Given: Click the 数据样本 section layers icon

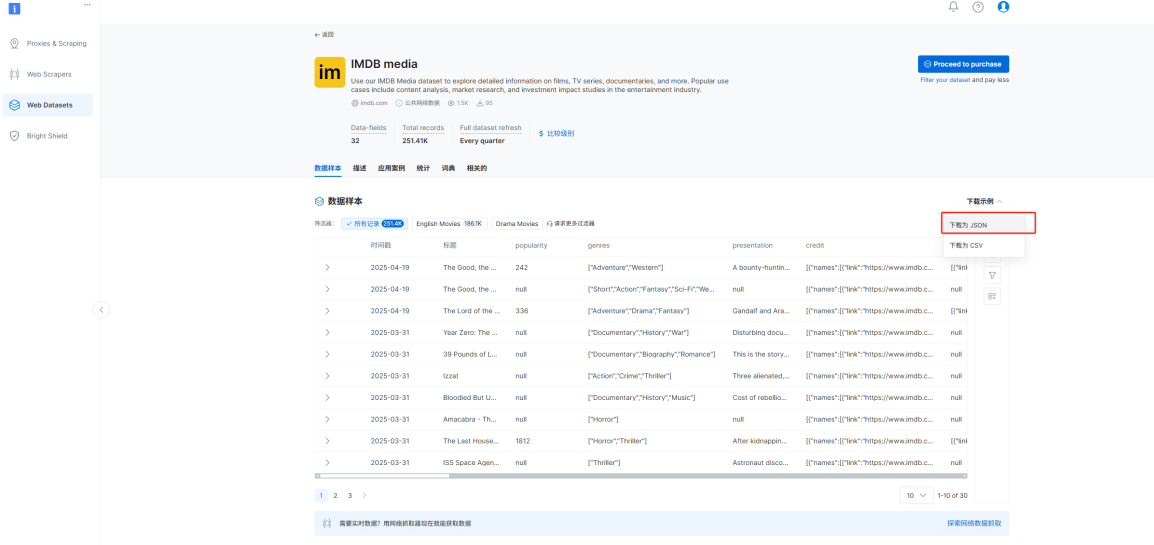Looking at the screenshot, I should pos(319,201).
